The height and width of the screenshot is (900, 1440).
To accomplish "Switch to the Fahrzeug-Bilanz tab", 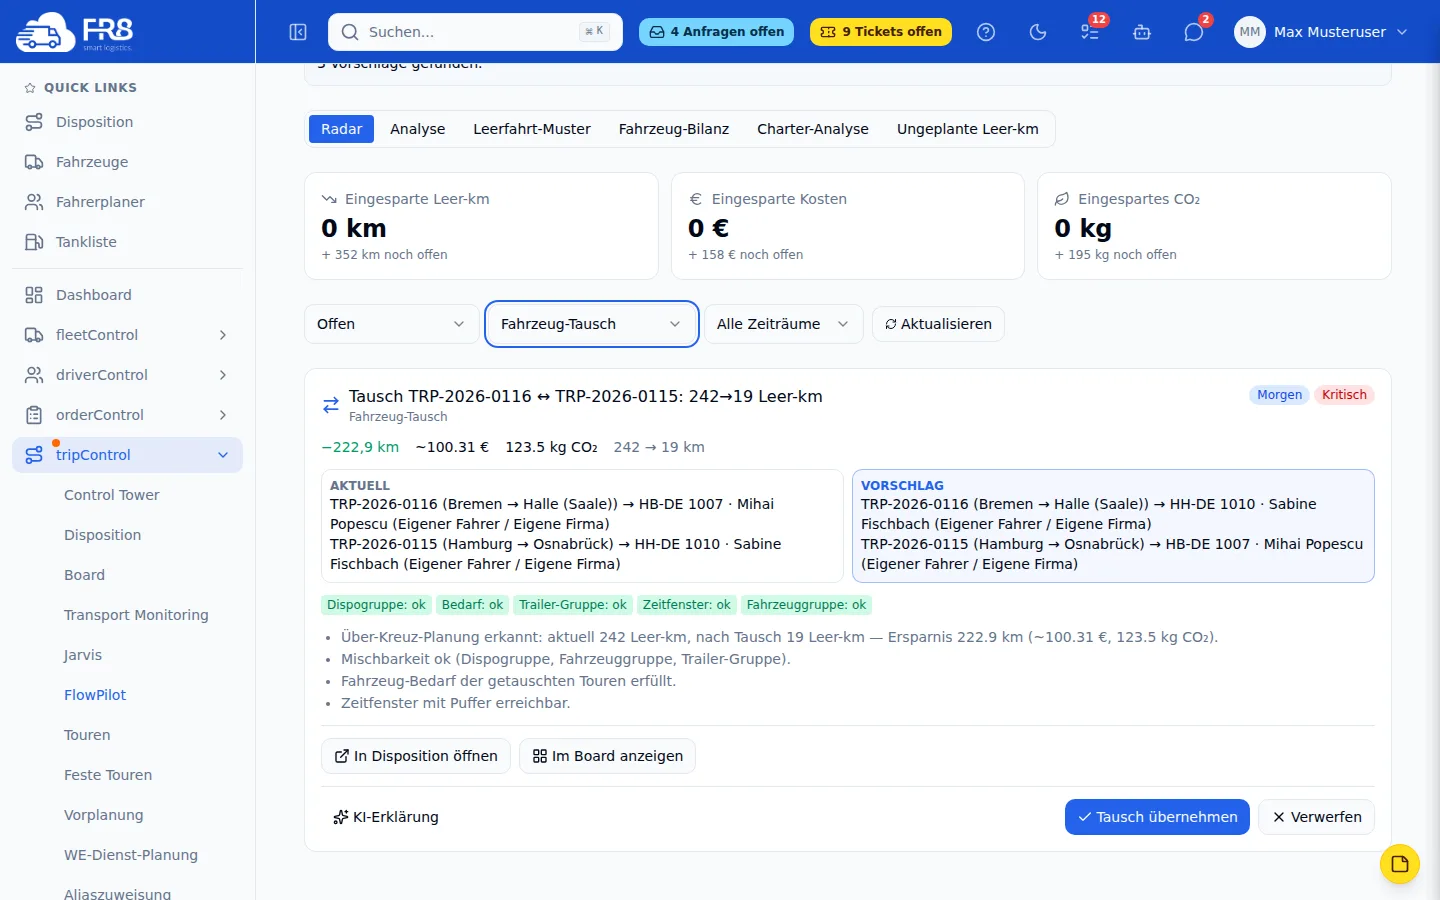I will 674,129.
